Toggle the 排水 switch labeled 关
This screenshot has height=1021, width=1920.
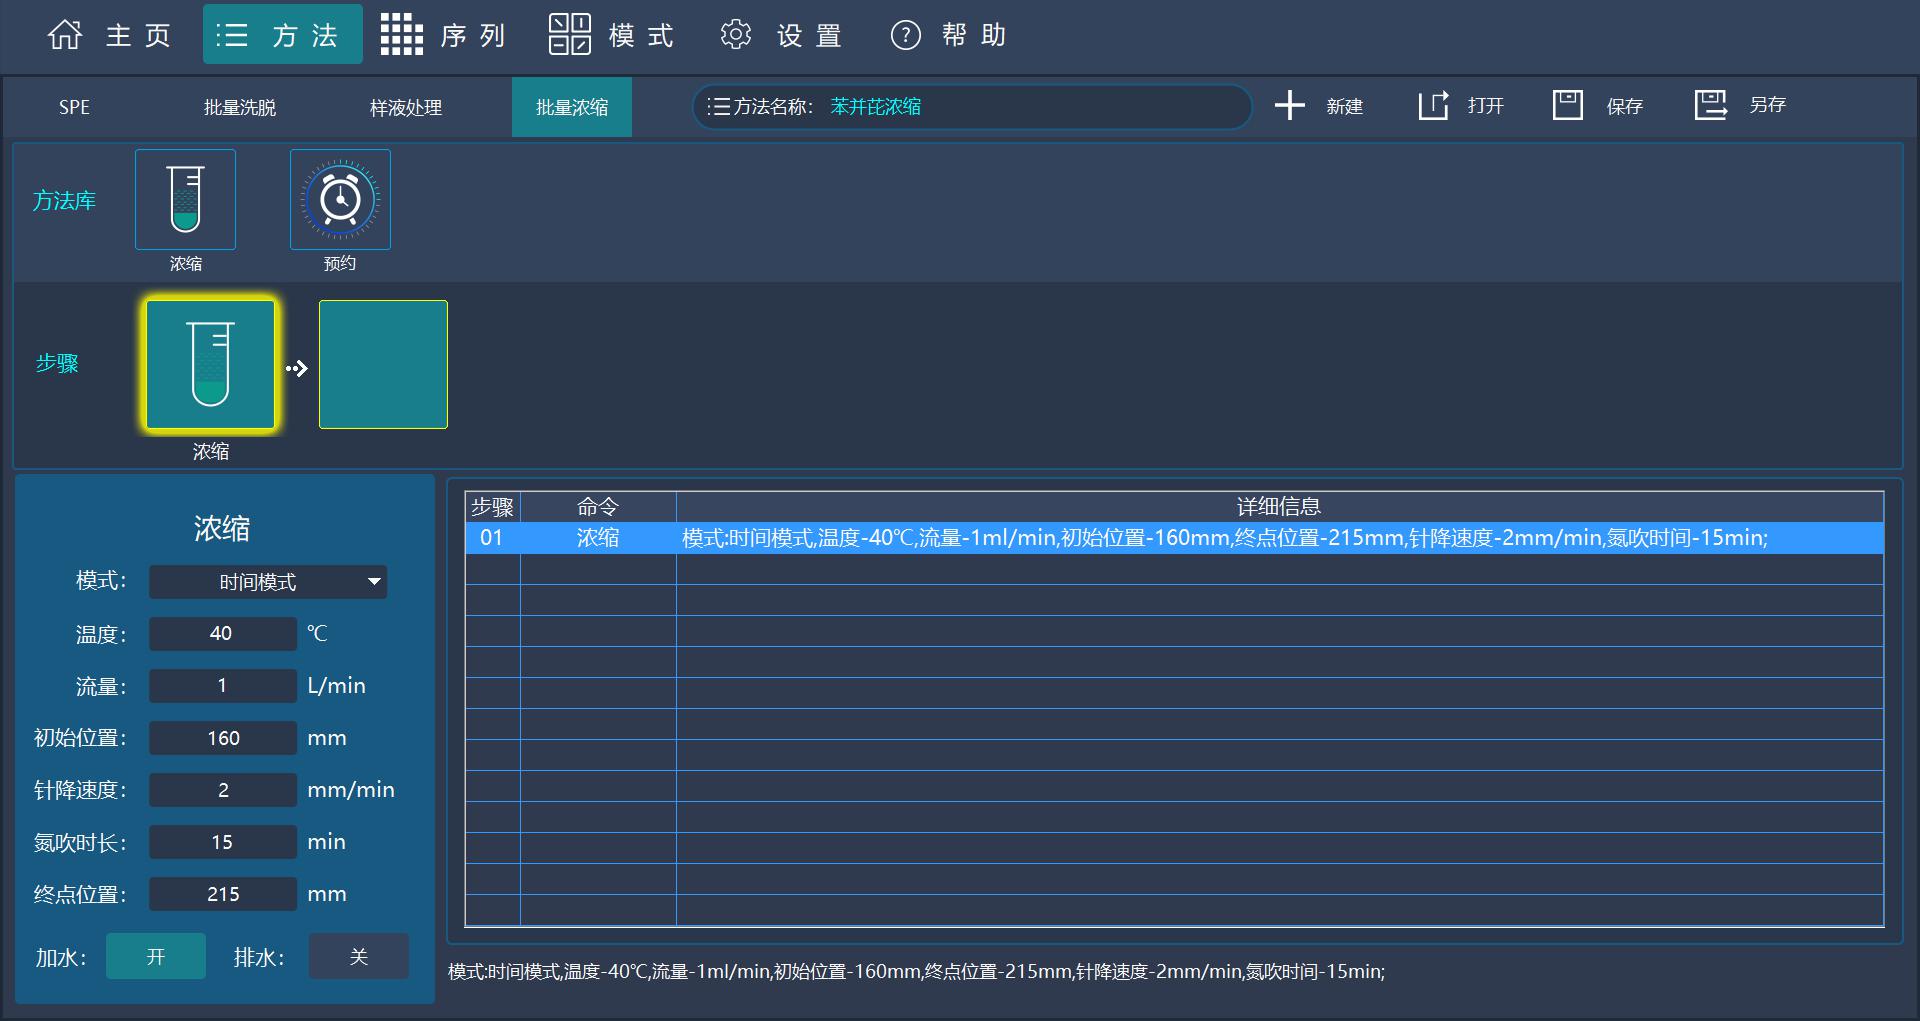pos(358,957)
